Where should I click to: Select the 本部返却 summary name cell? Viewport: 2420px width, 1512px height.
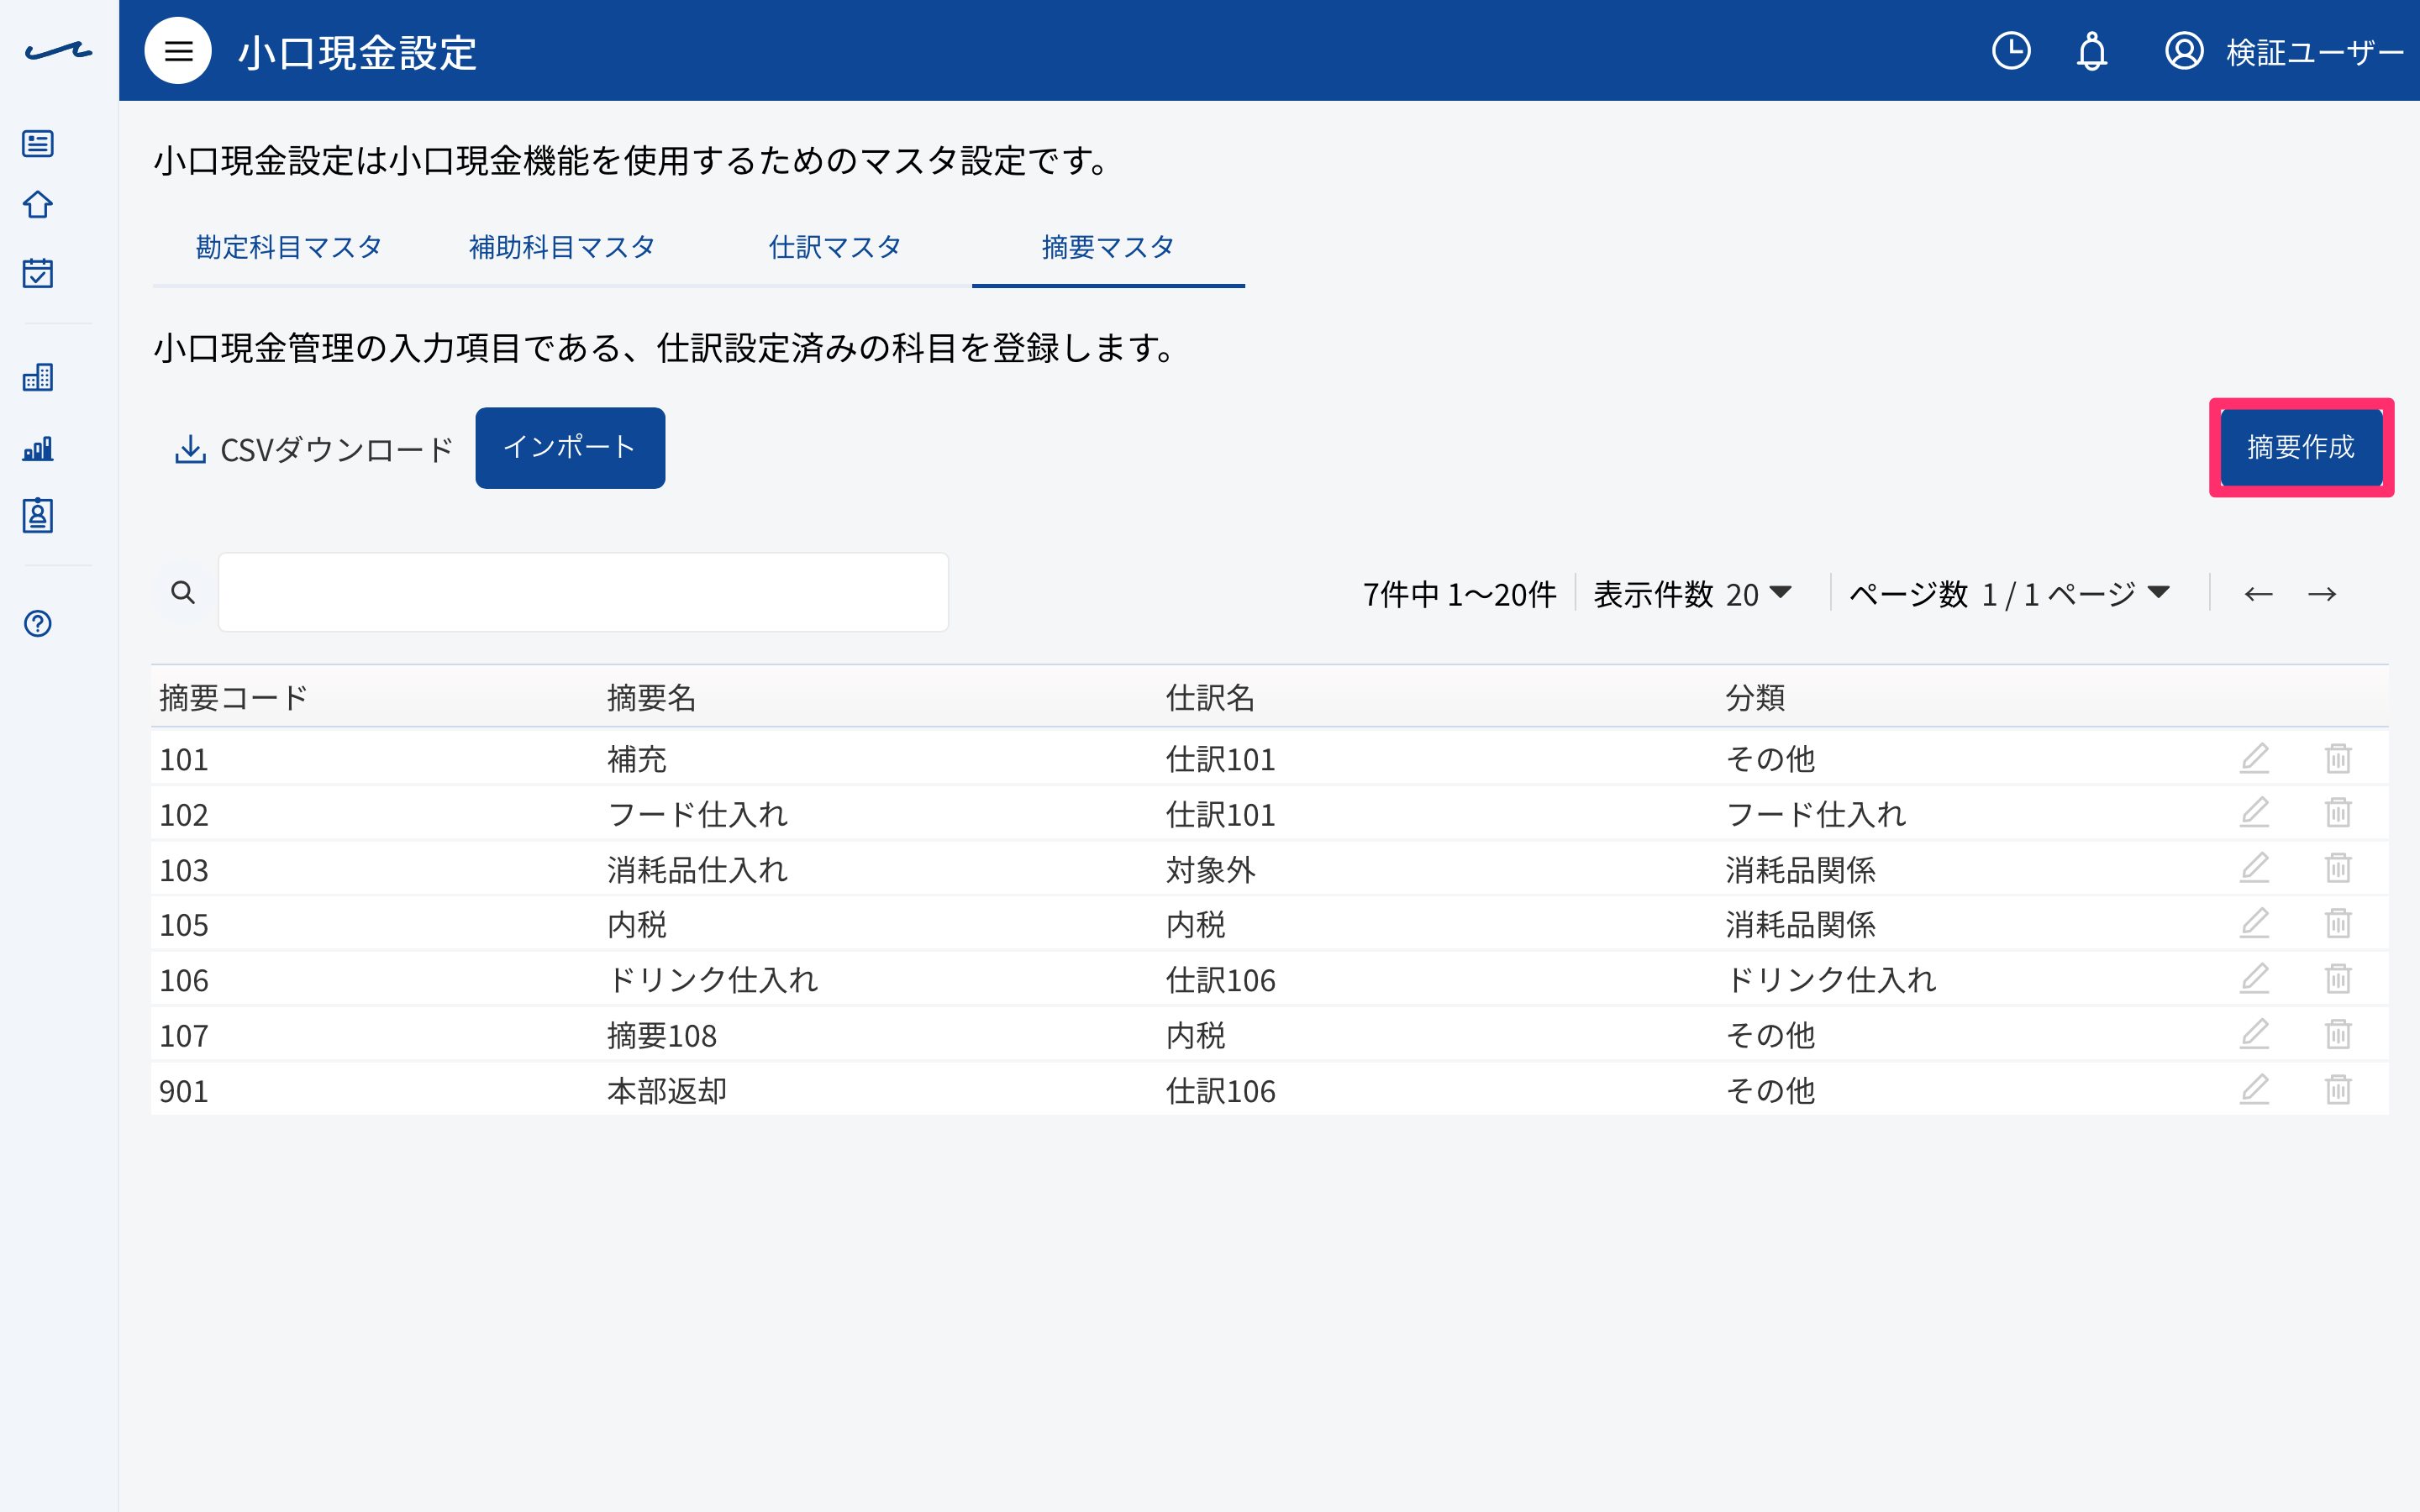[x=667, y=1090]
